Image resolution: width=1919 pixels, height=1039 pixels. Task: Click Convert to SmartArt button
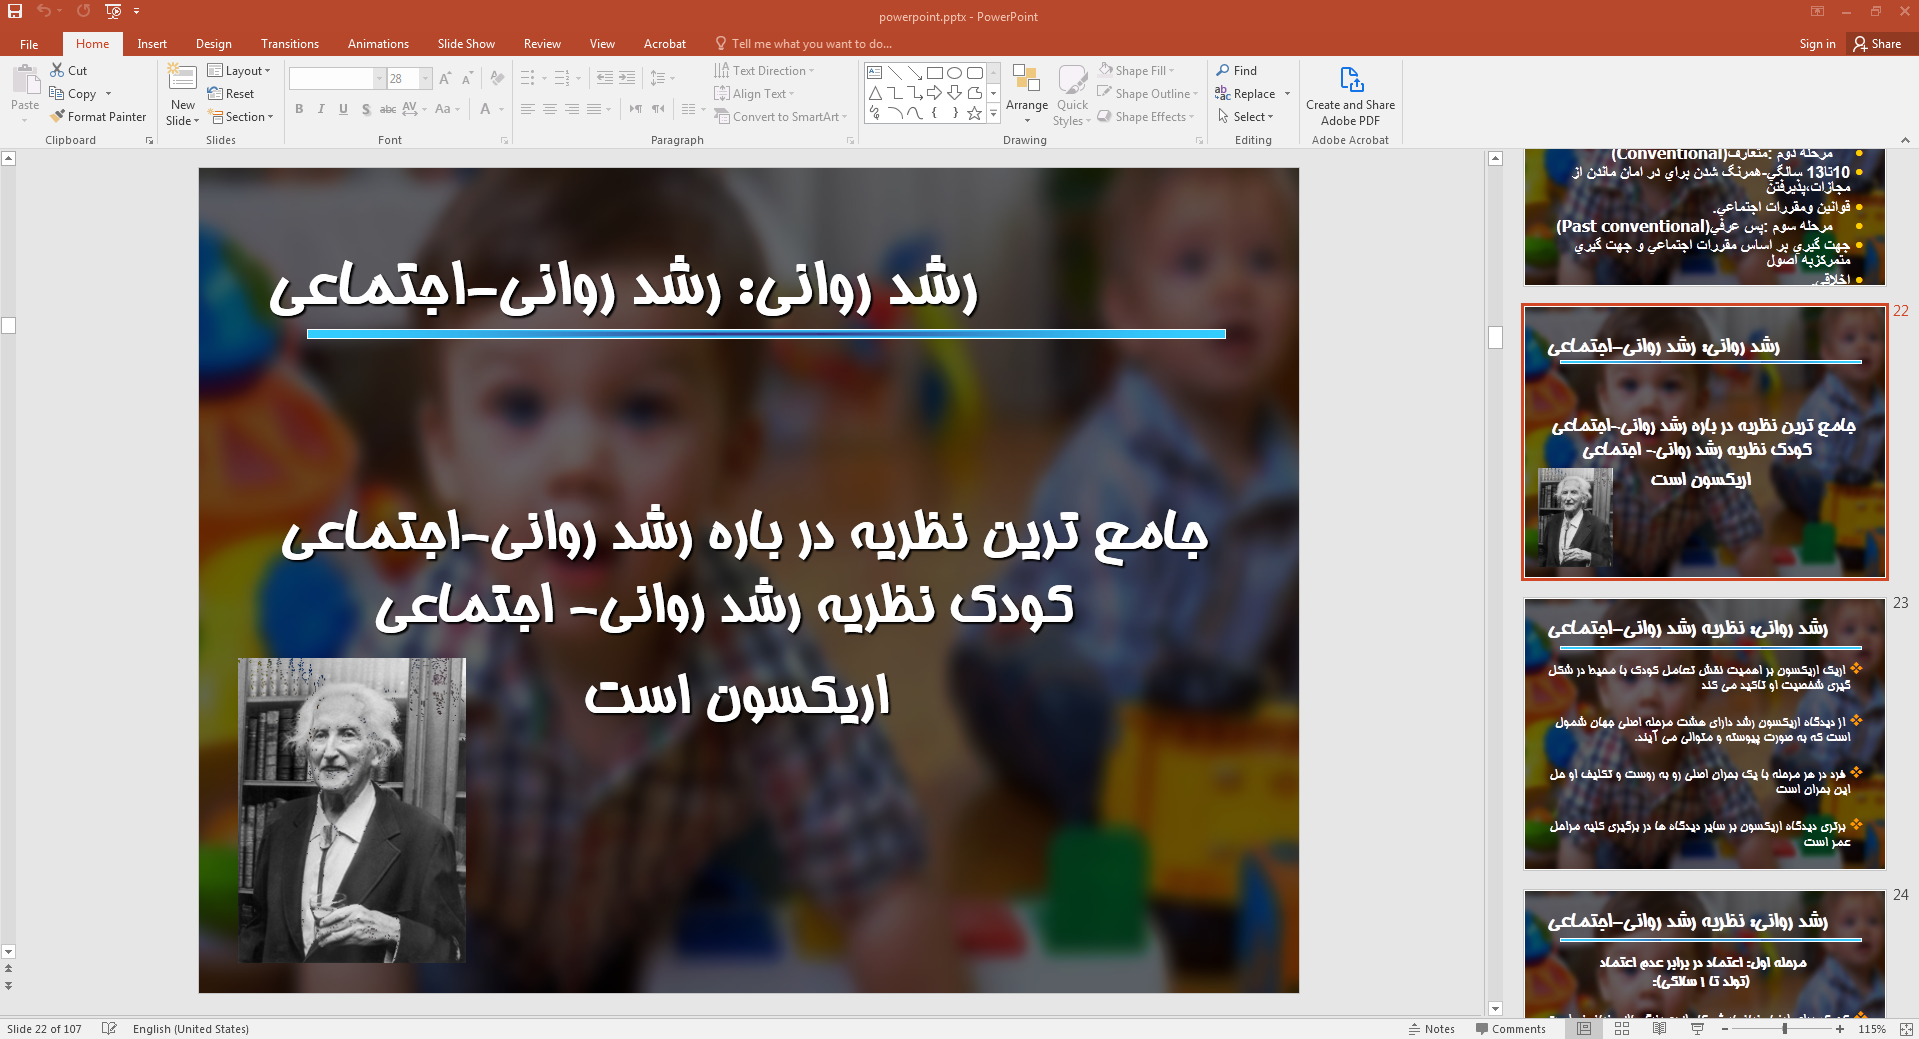[780, 116]
